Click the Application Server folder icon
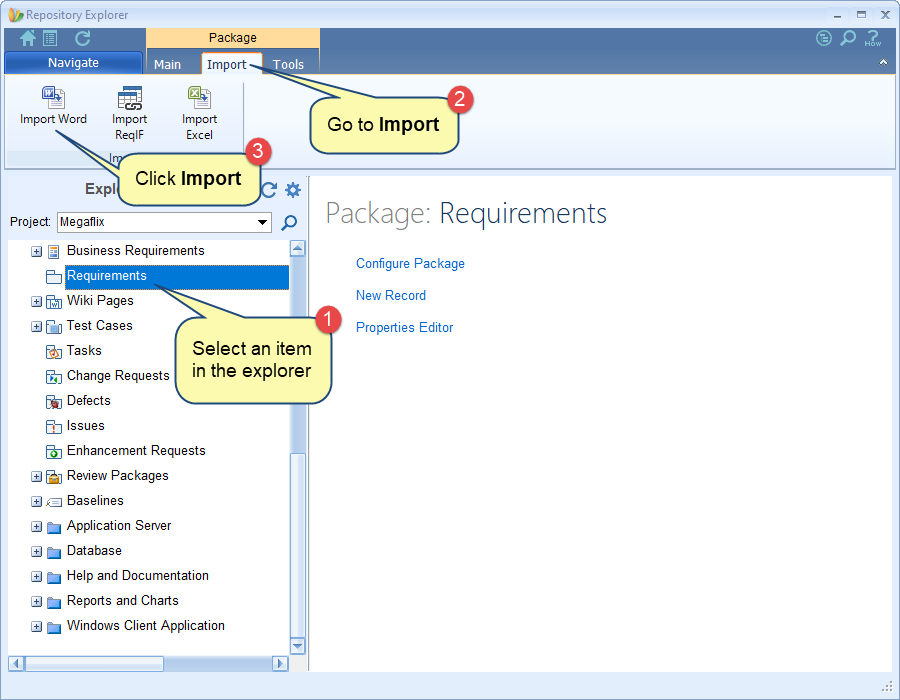Screen dimensions: 900x700 pyautogui.click(x=54, y=527)
